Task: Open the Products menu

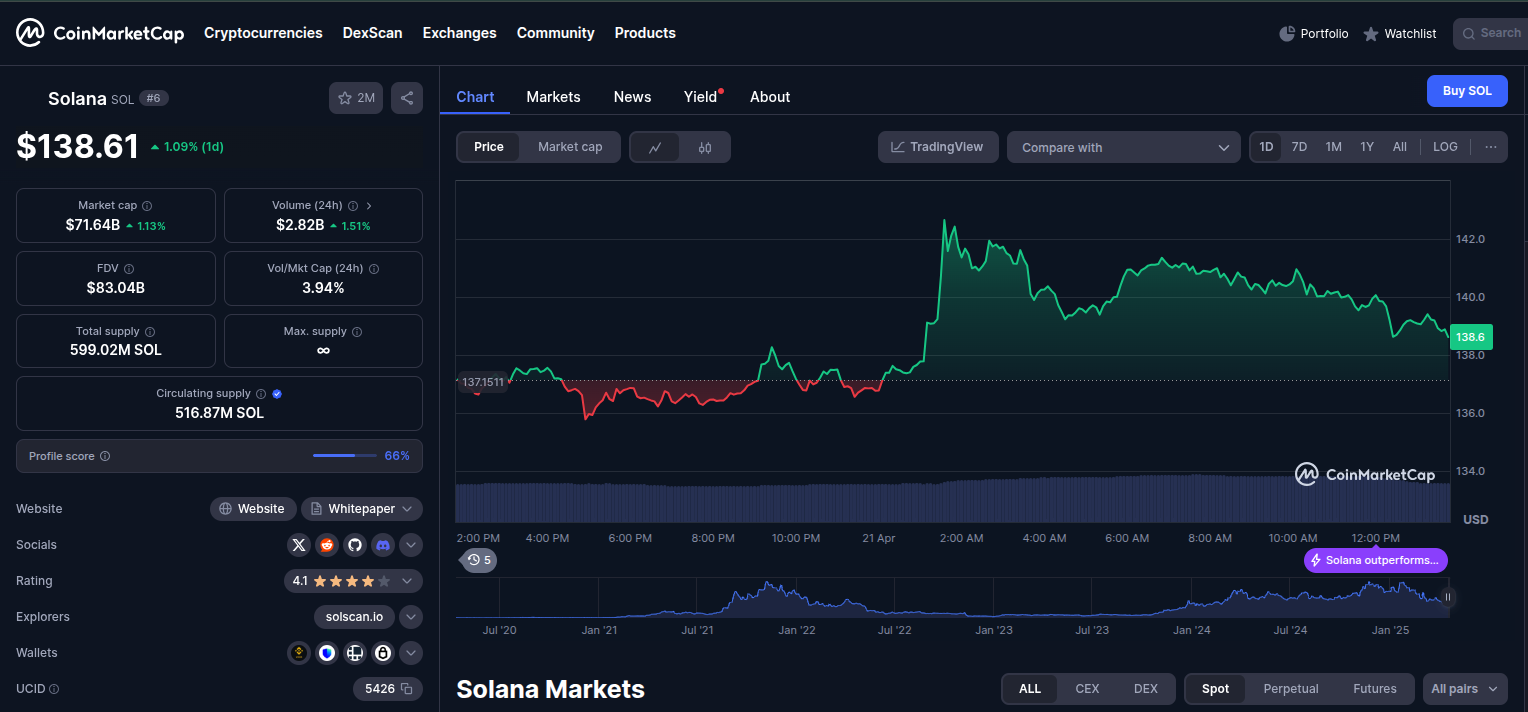Action: tap(645, 33)
